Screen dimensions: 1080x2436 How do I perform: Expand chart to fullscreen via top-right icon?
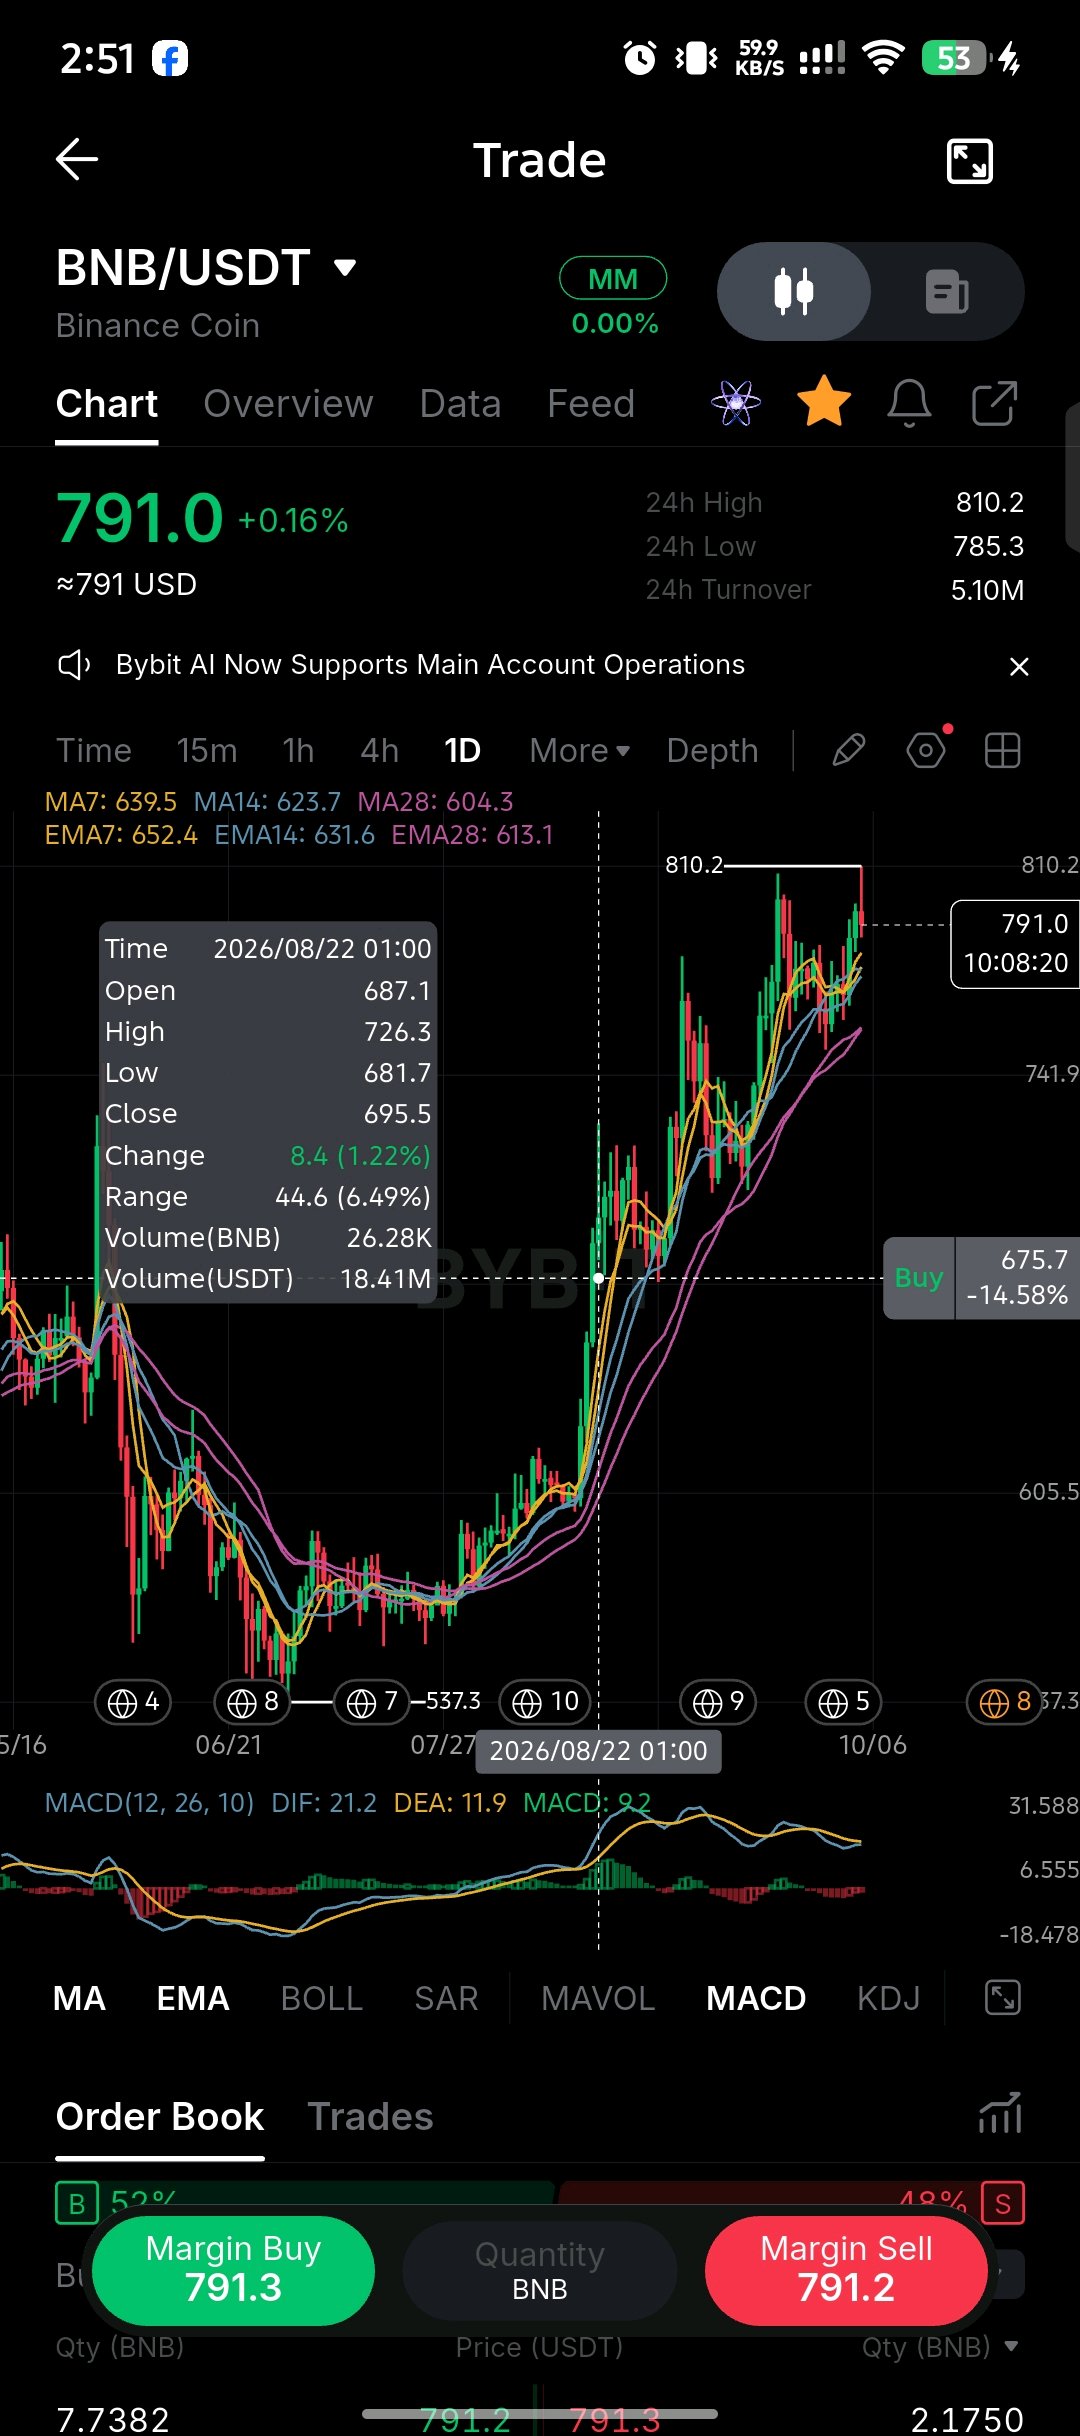point(969,161)
